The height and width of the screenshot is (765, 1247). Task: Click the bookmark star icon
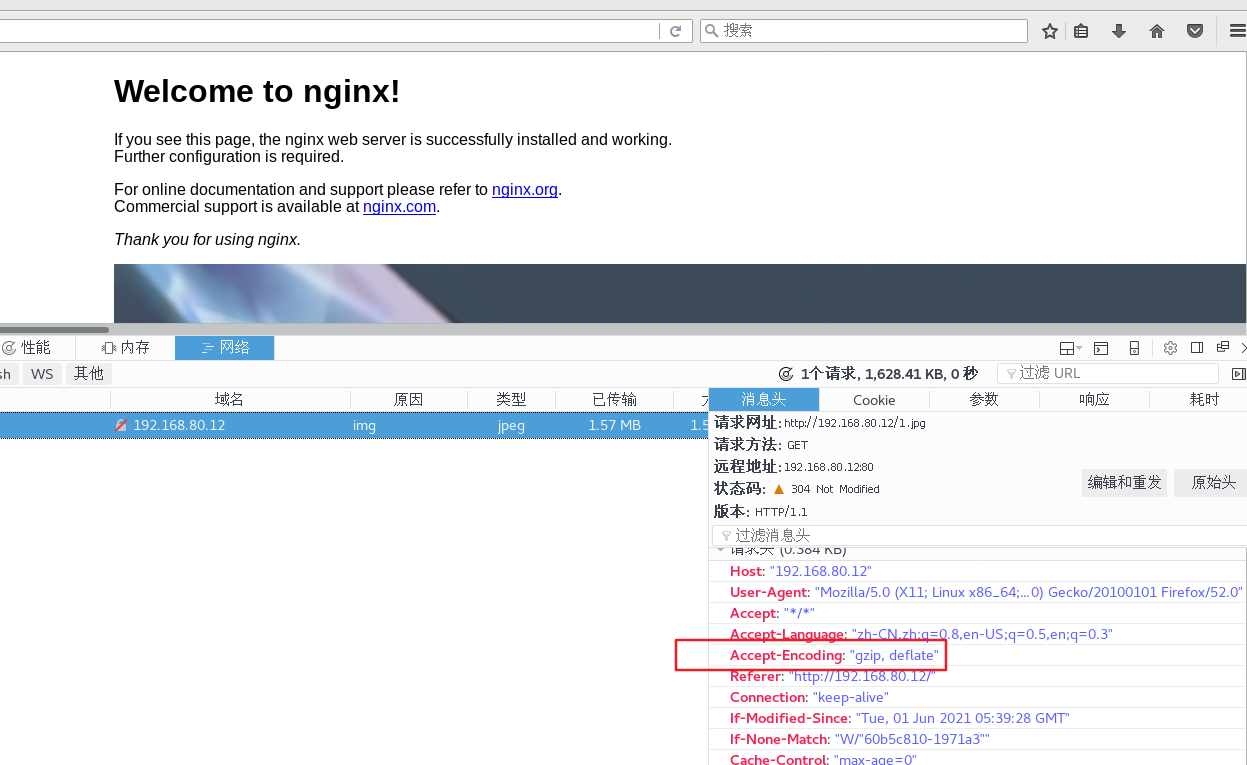coord(1049,31)
